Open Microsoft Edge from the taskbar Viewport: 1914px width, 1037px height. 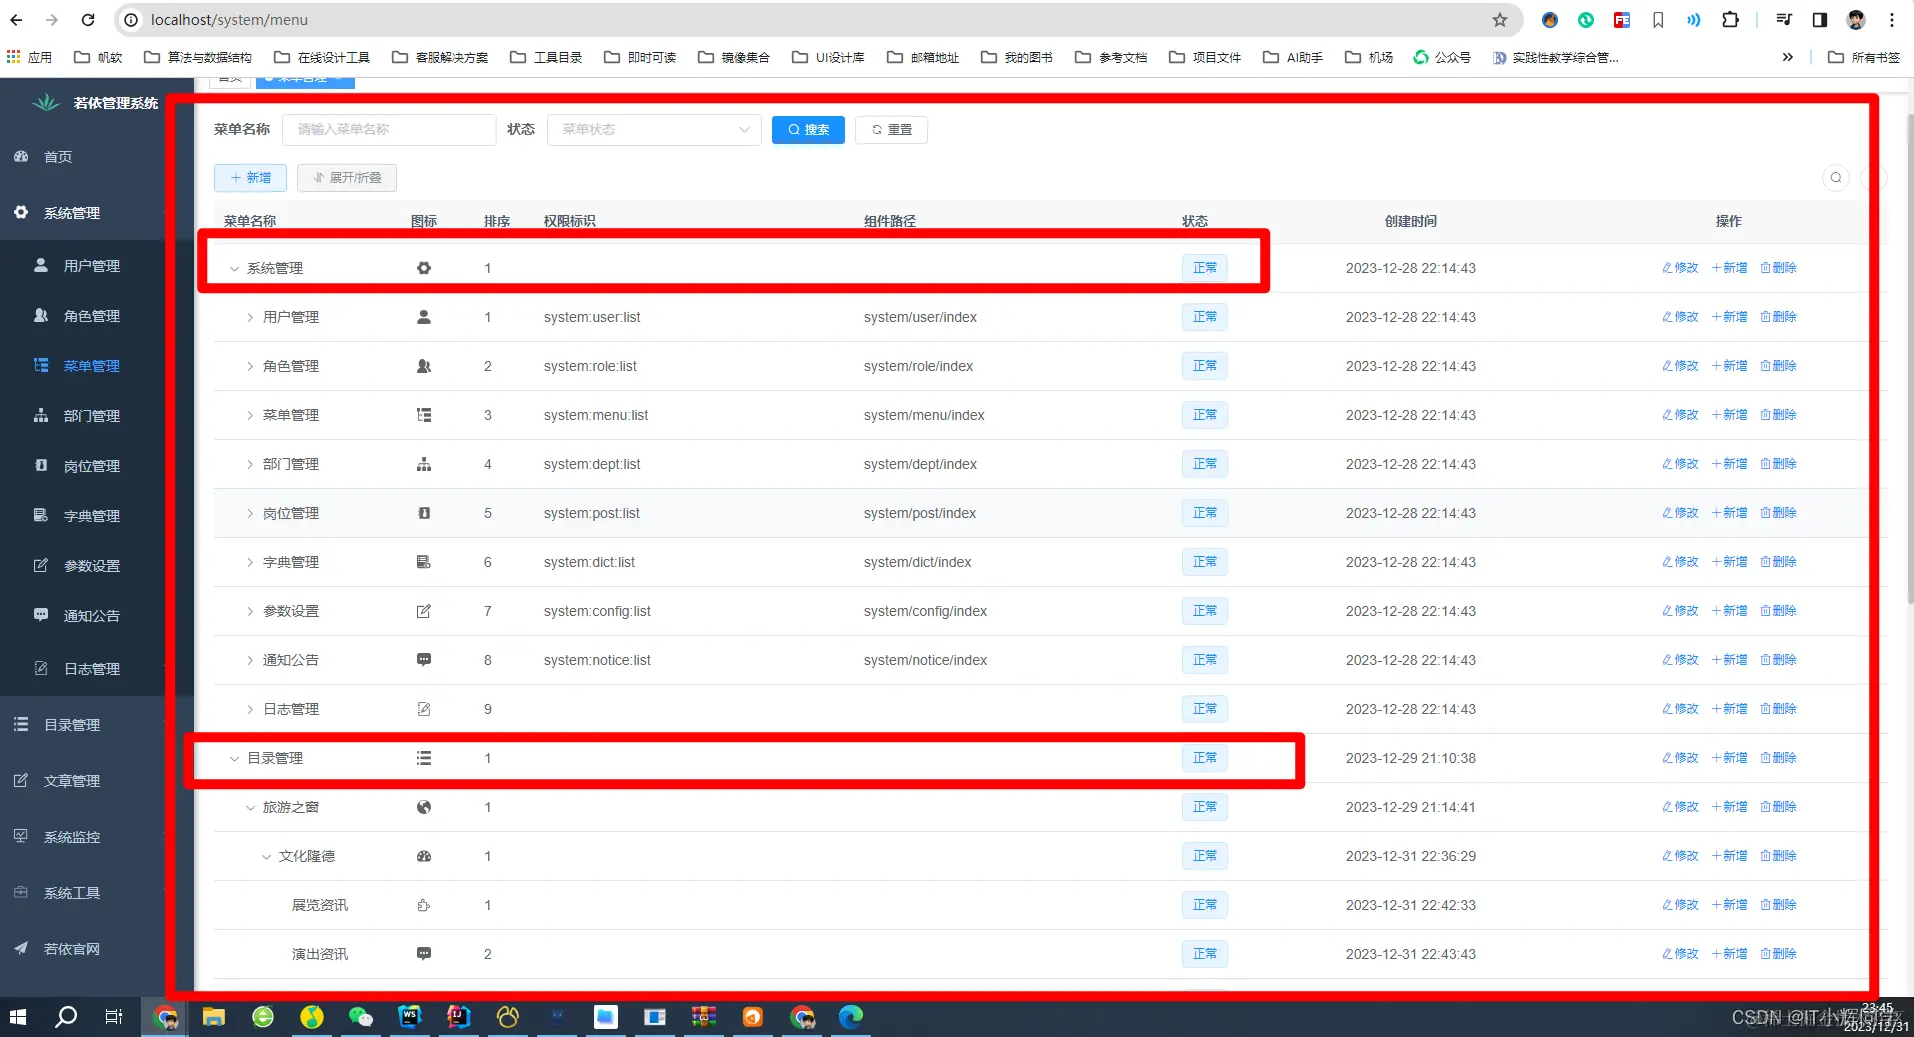pos(850,1017)
